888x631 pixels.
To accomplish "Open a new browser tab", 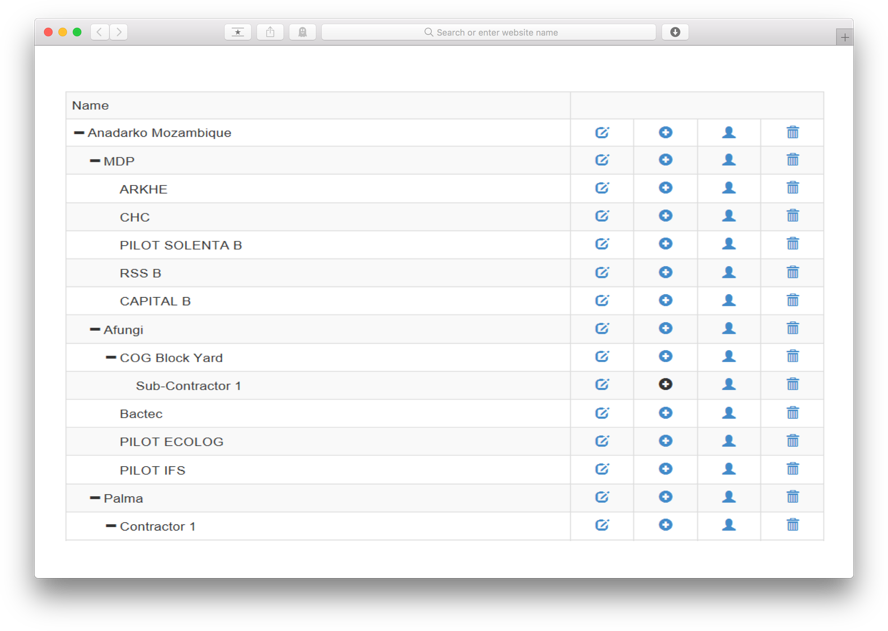I will (x=844, y=37).
